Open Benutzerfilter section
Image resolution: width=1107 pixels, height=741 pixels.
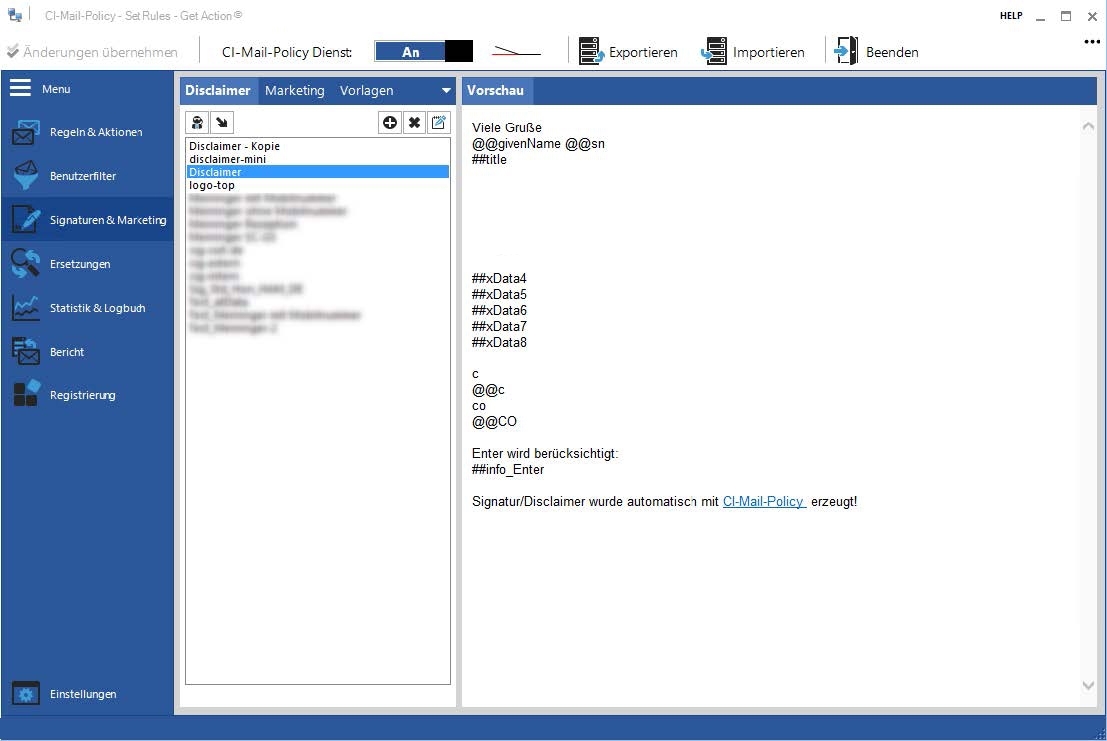pyautogui.click(x=88, y=176)
